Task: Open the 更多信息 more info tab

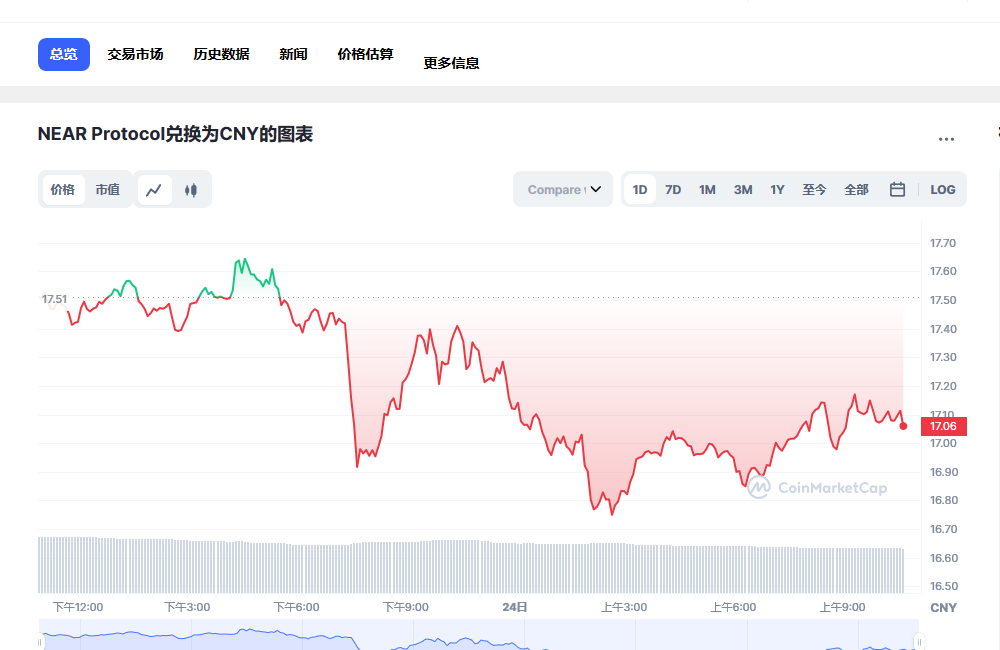Action: coord(451,63)
